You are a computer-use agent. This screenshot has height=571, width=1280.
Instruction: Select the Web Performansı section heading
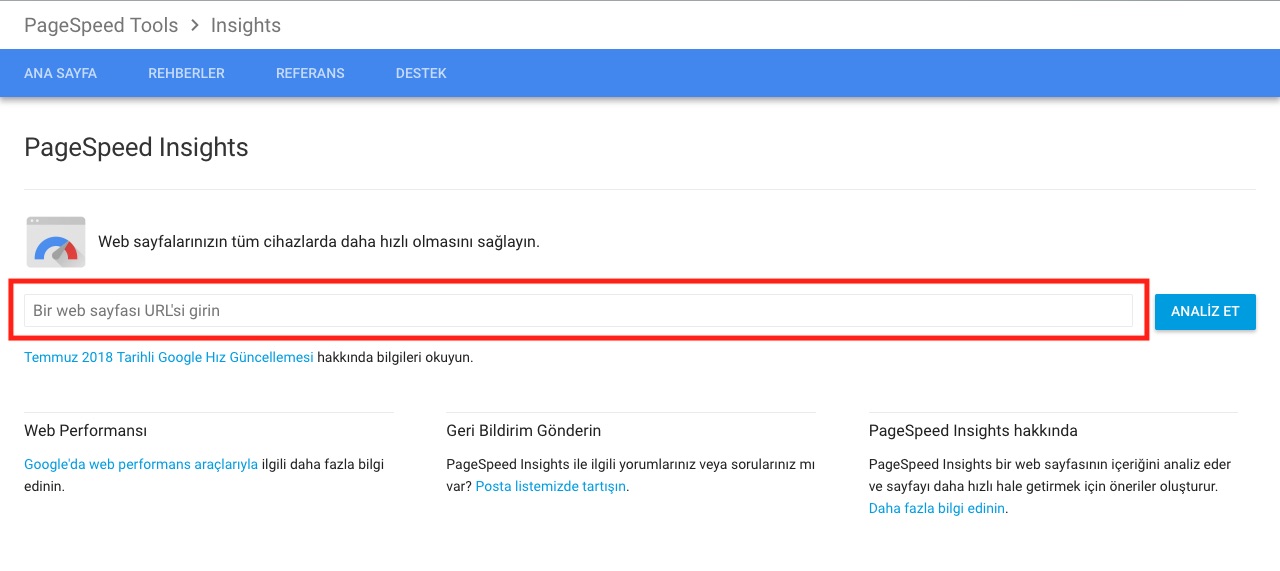pos(86,430)
